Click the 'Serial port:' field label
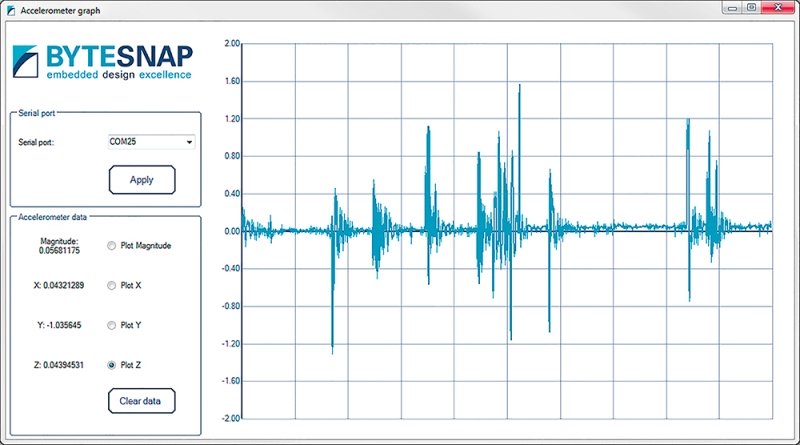The height and width of the screenshot is (445, 800). [x=36, y=142]
